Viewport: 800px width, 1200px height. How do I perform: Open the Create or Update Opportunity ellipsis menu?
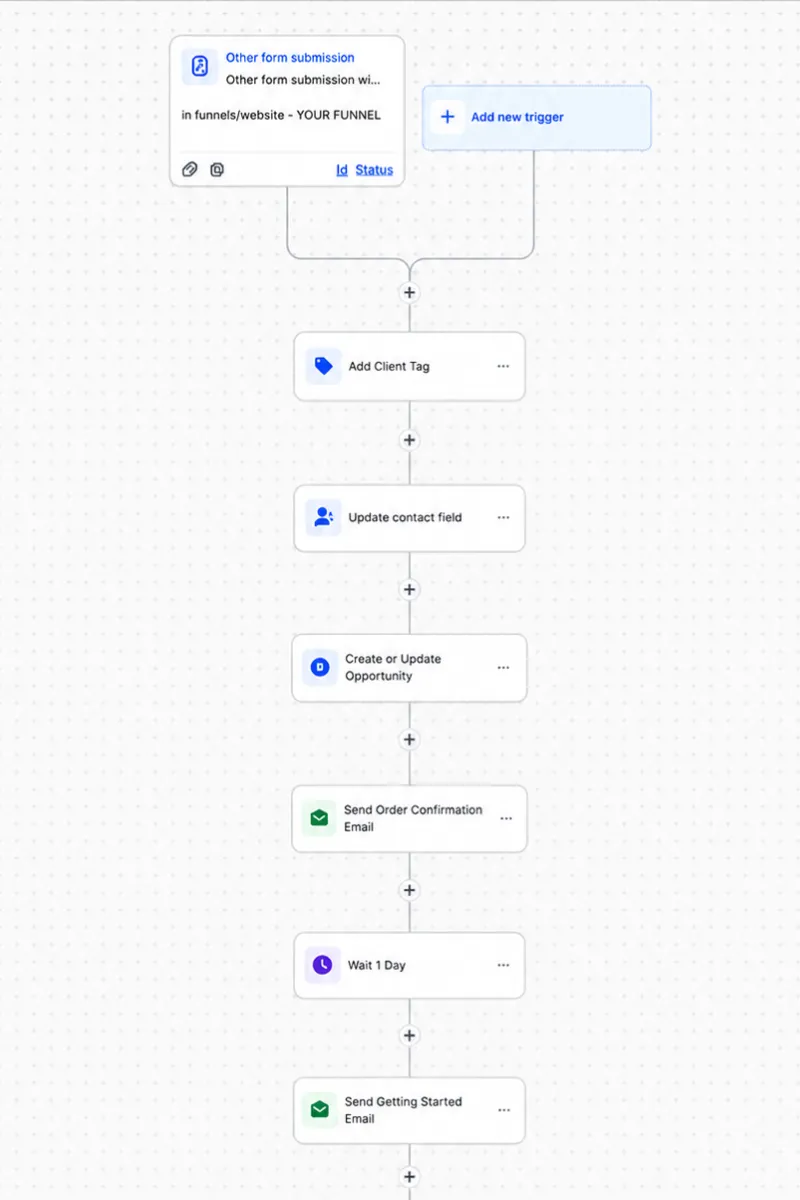click(x=503, y=667)
